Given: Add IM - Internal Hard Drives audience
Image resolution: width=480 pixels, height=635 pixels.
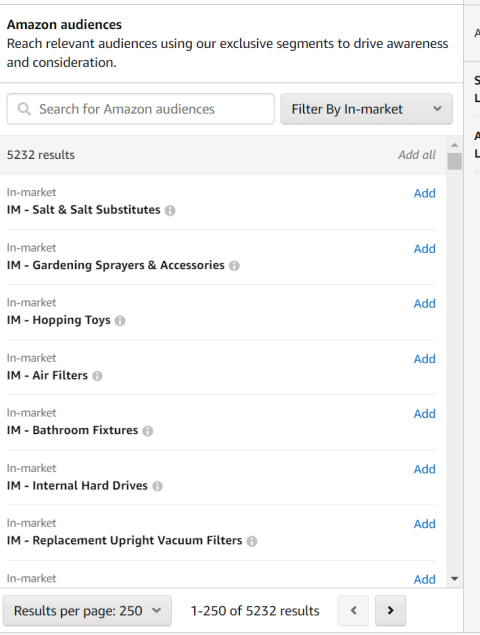Looking at the screenshot, I should (425, 469).
